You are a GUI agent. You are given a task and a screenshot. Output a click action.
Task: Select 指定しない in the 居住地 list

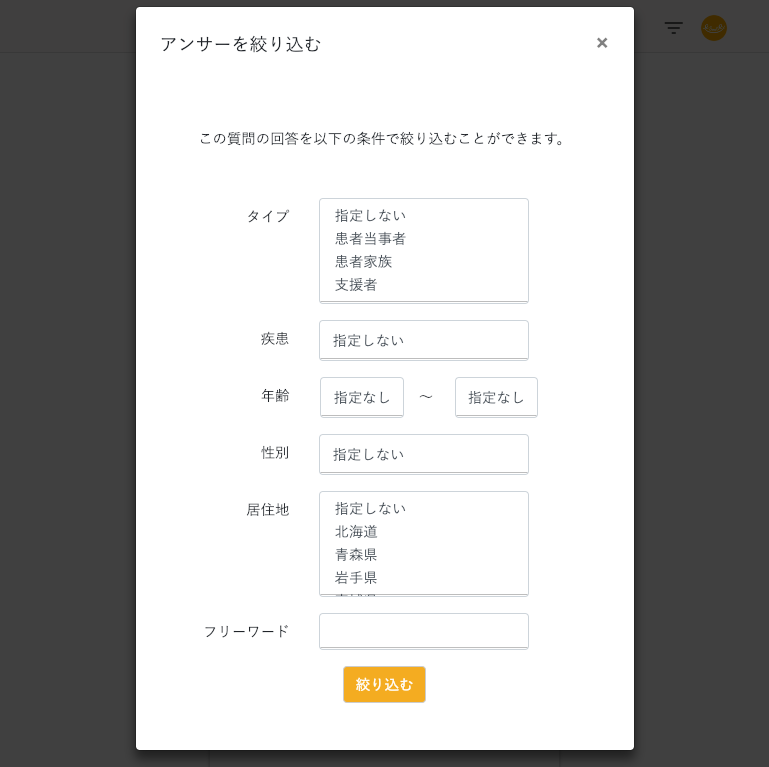tap(371, 508)
